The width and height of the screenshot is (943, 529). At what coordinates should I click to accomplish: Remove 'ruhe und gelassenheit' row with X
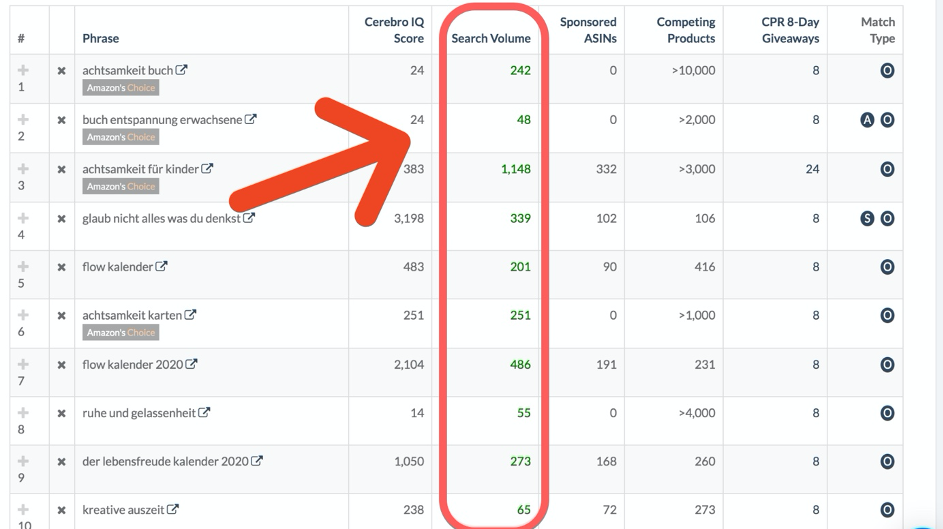tap(61, 414)
